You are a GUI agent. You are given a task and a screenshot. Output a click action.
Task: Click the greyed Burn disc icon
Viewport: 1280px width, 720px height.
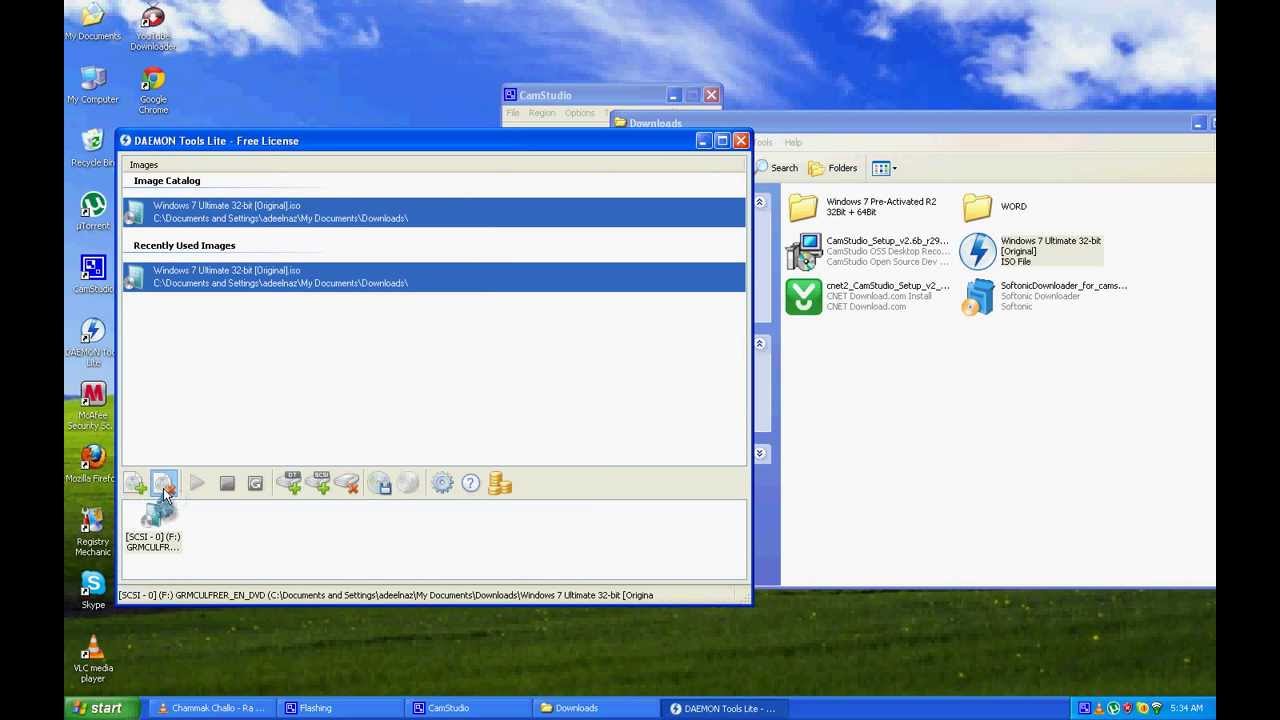click(x=408, y=484)
